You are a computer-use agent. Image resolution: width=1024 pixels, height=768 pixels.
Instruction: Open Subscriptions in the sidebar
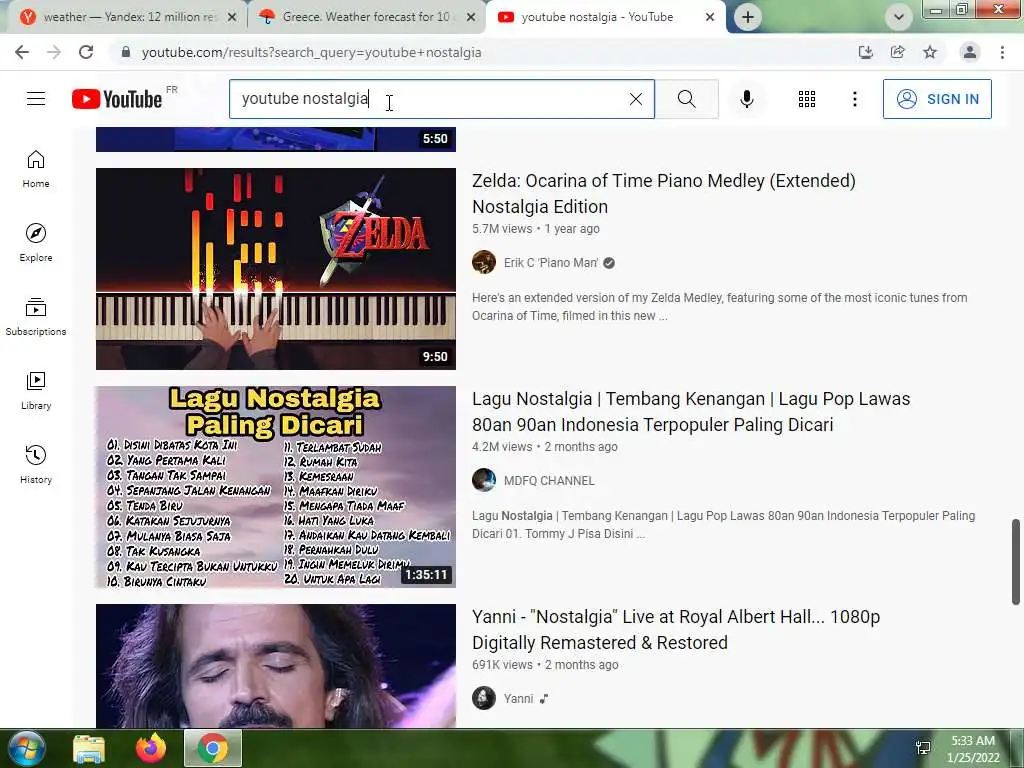36,317
